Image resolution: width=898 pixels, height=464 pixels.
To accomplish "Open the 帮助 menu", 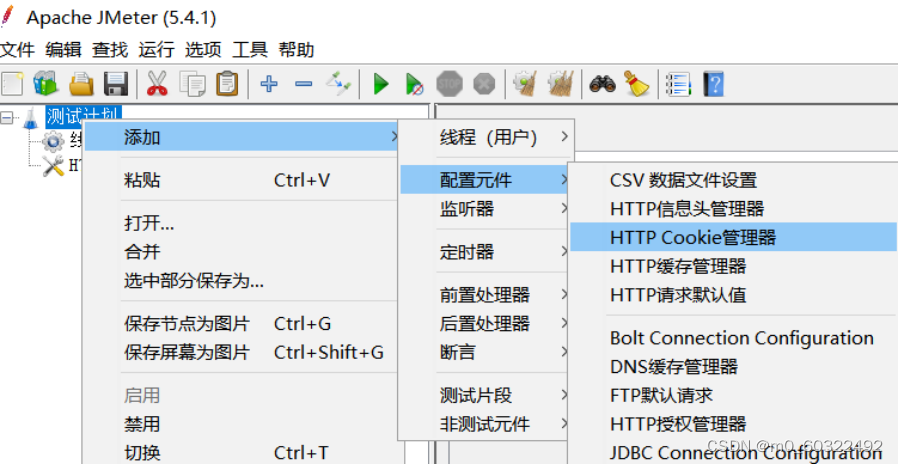I will [296, 50].
